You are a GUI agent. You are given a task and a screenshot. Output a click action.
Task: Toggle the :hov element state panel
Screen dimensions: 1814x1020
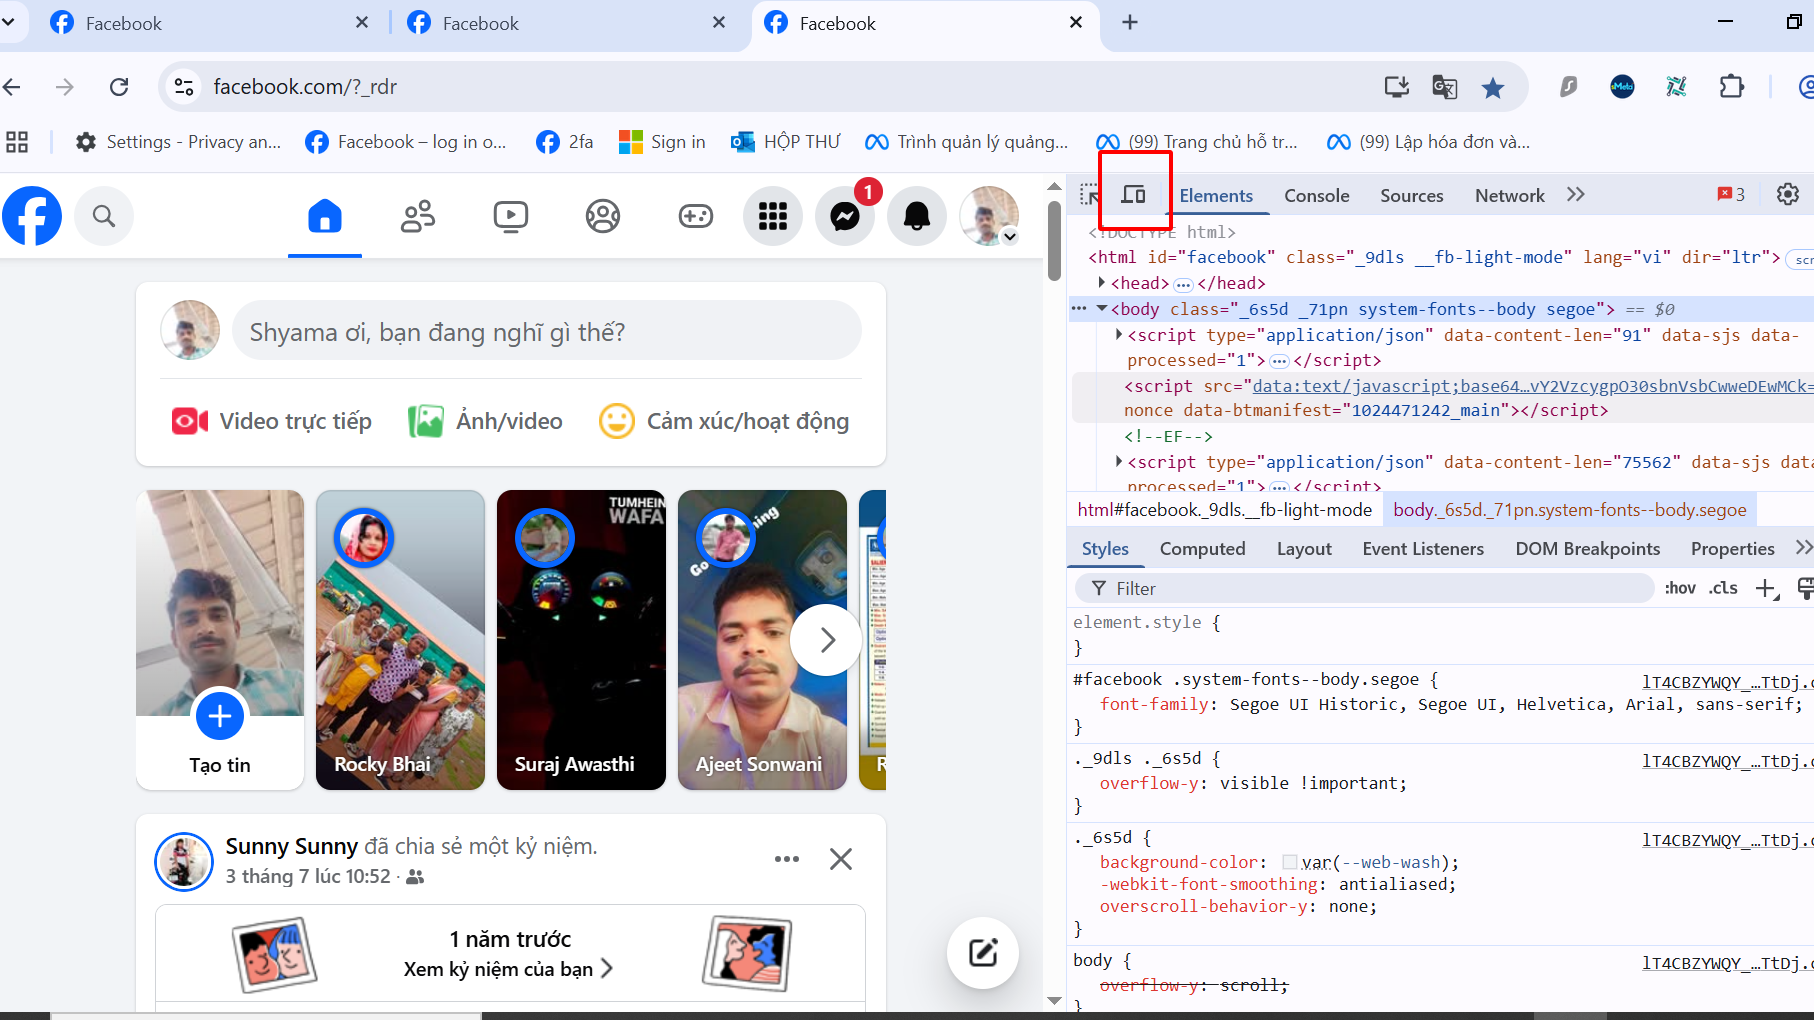(x=1679, y=588)
